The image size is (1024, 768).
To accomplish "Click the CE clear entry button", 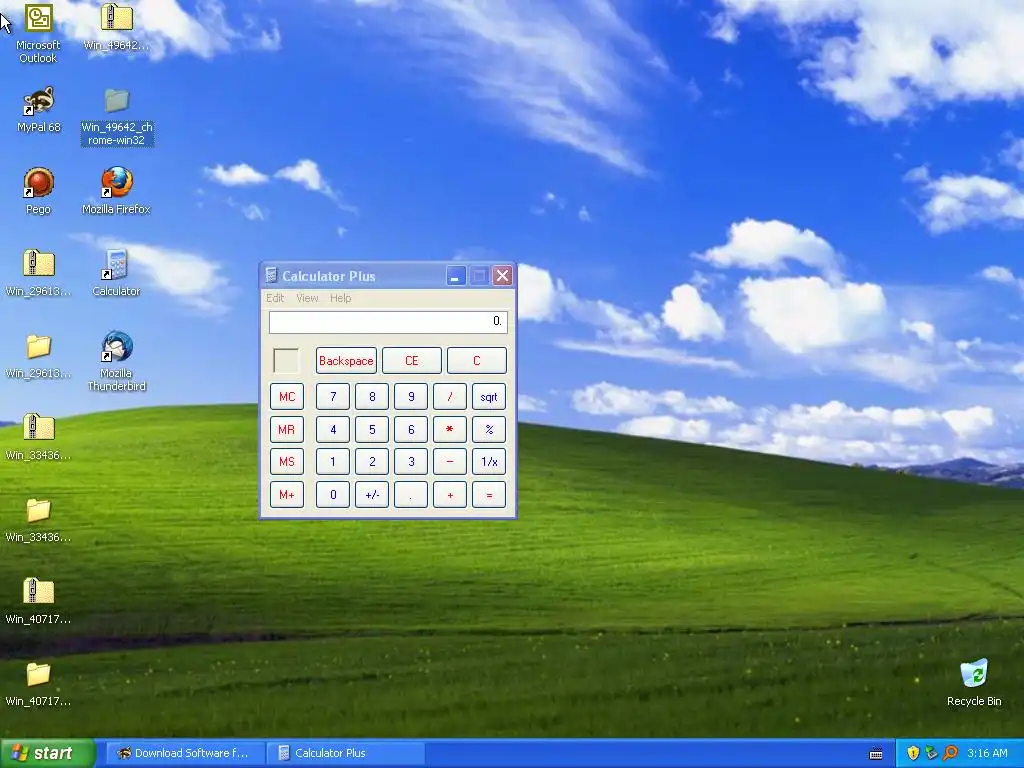I will click(411, 360).
